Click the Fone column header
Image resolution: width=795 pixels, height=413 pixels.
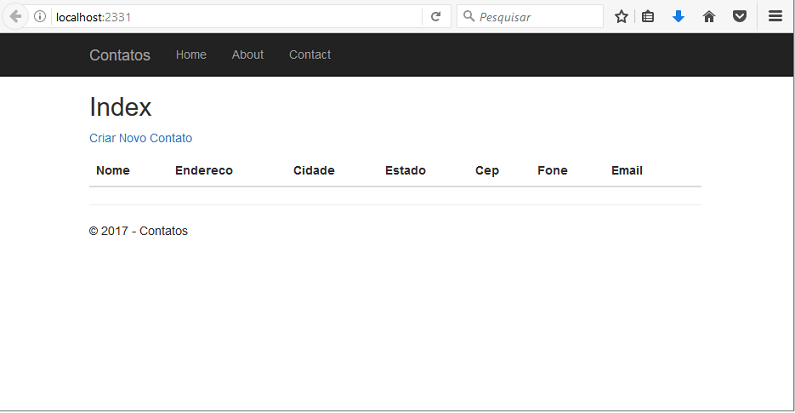[552, 170]
